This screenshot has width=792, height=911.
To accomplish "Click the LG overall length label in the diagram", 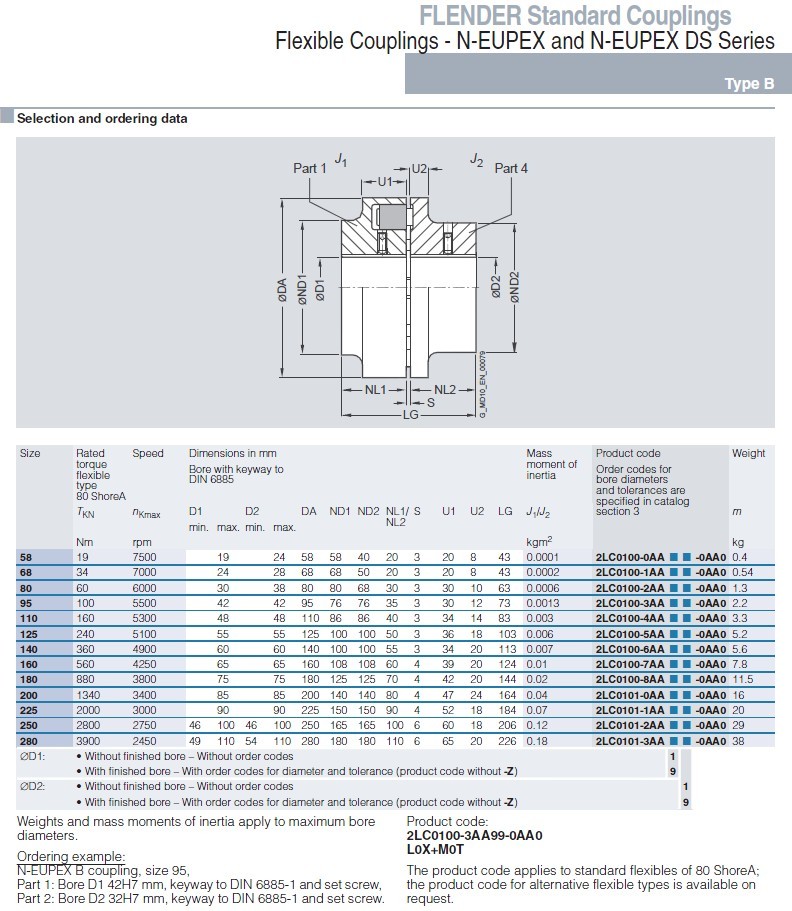I will (x=410, y=415).
